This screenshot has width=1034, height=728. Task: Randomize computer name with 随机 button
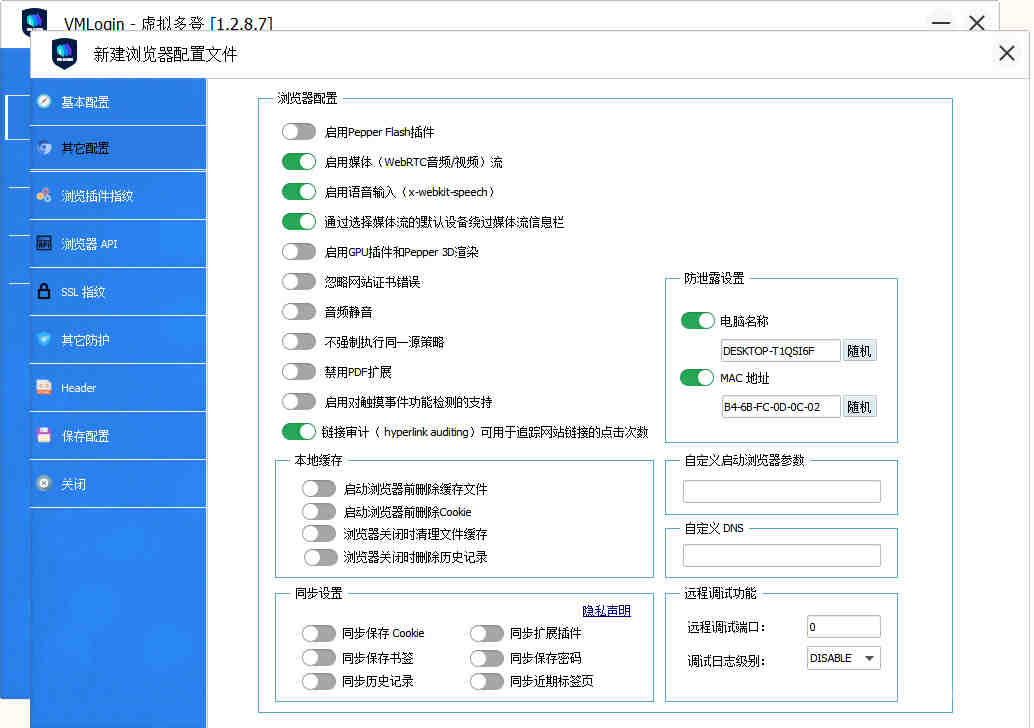click(859, 351)
